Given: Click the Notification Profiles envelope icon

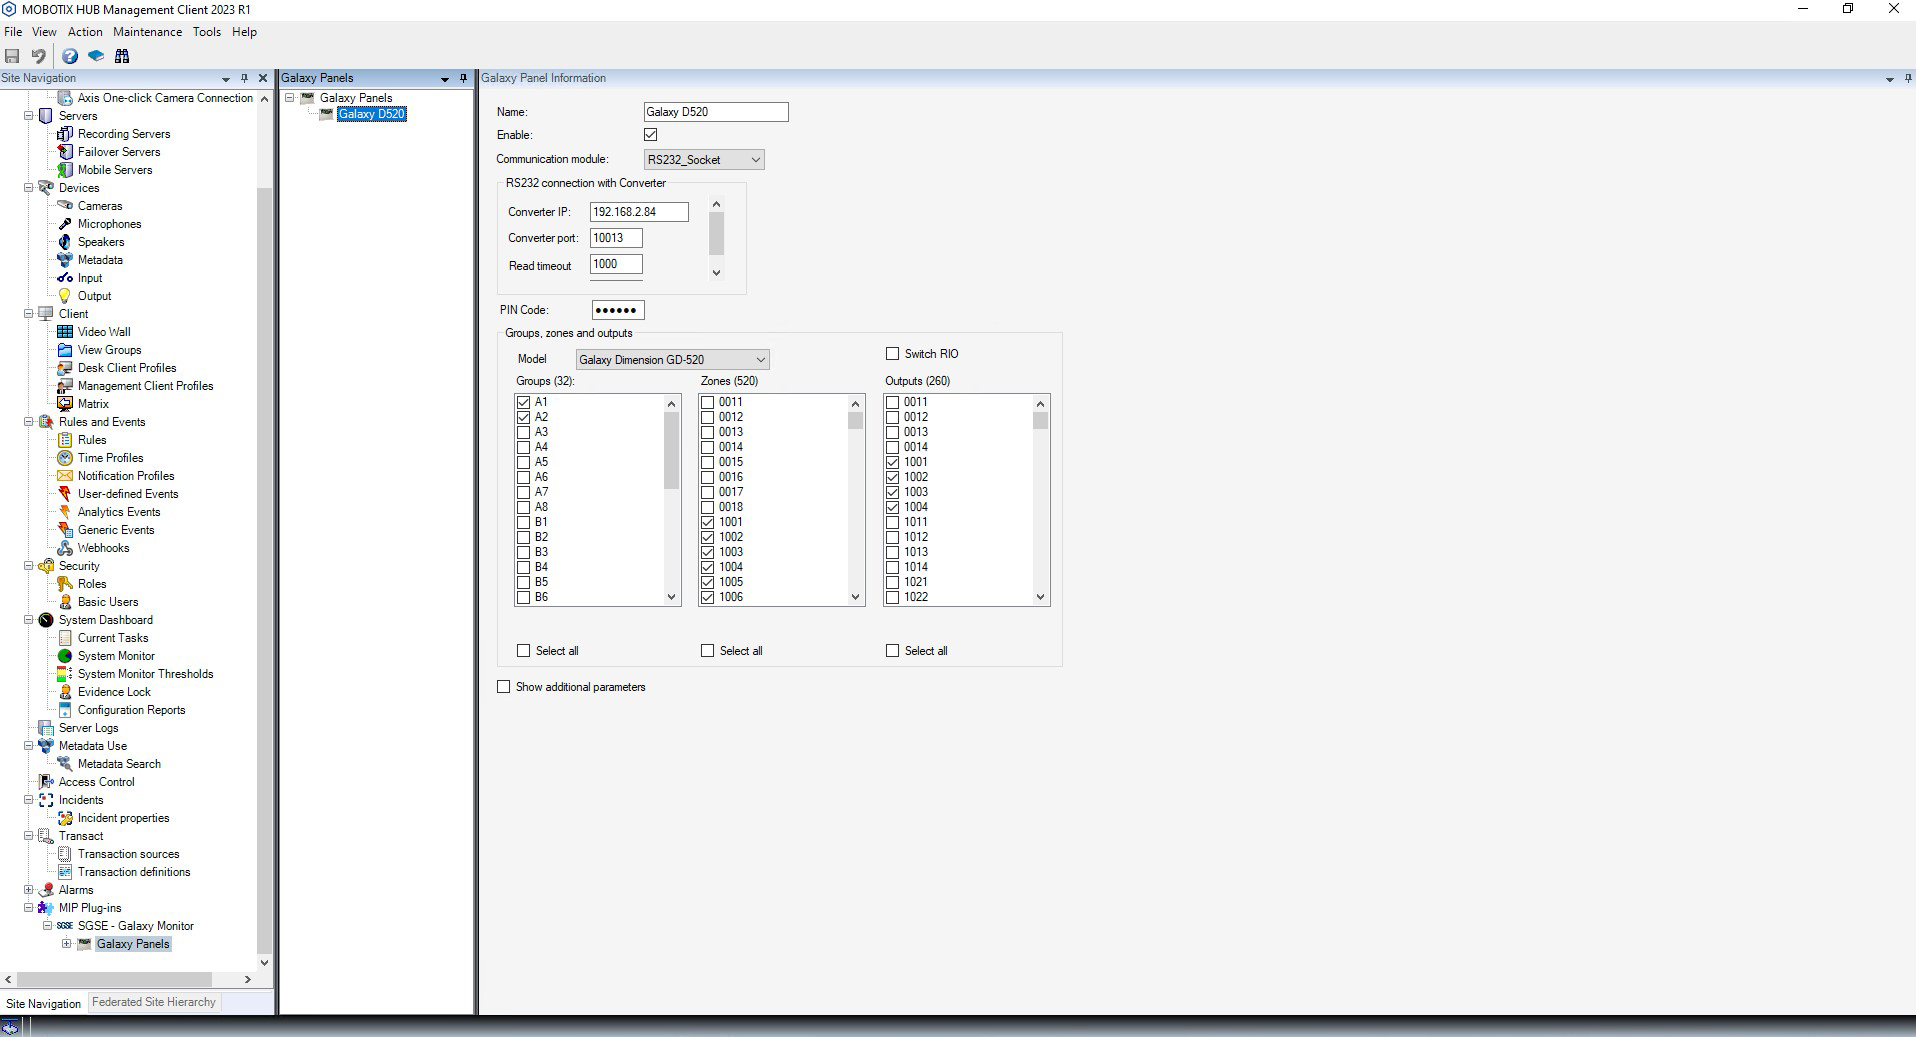Looking at the screenshot, I should click(65, 476).
